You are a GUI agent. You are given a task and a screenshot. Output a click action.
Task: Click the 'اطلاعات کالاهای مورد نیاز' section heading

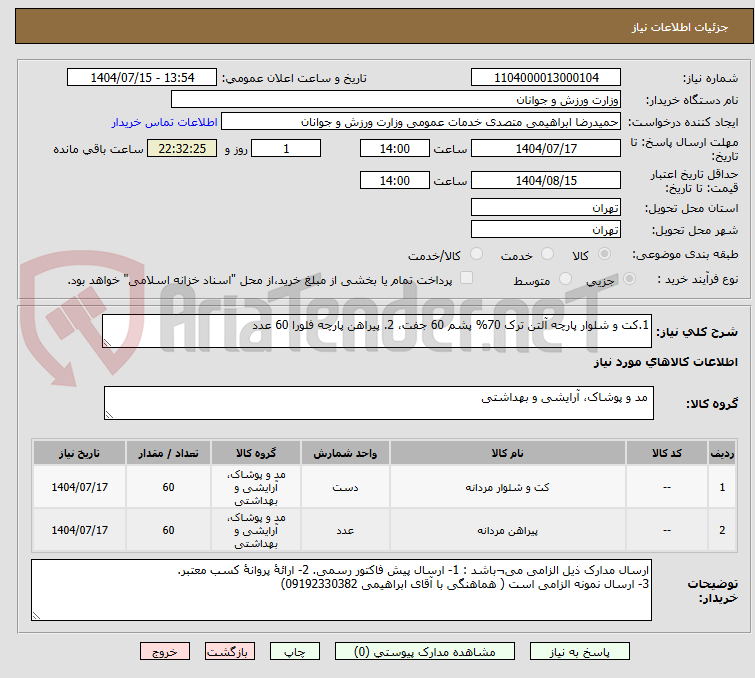pos(665,362)
